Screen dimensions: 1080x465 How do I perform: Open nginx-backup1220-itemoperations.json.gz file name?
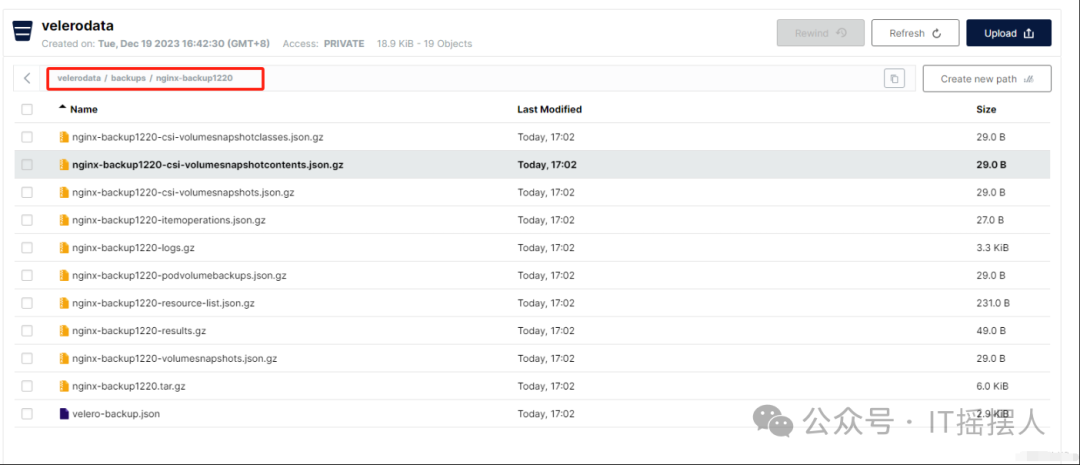(x=169, y=220)
